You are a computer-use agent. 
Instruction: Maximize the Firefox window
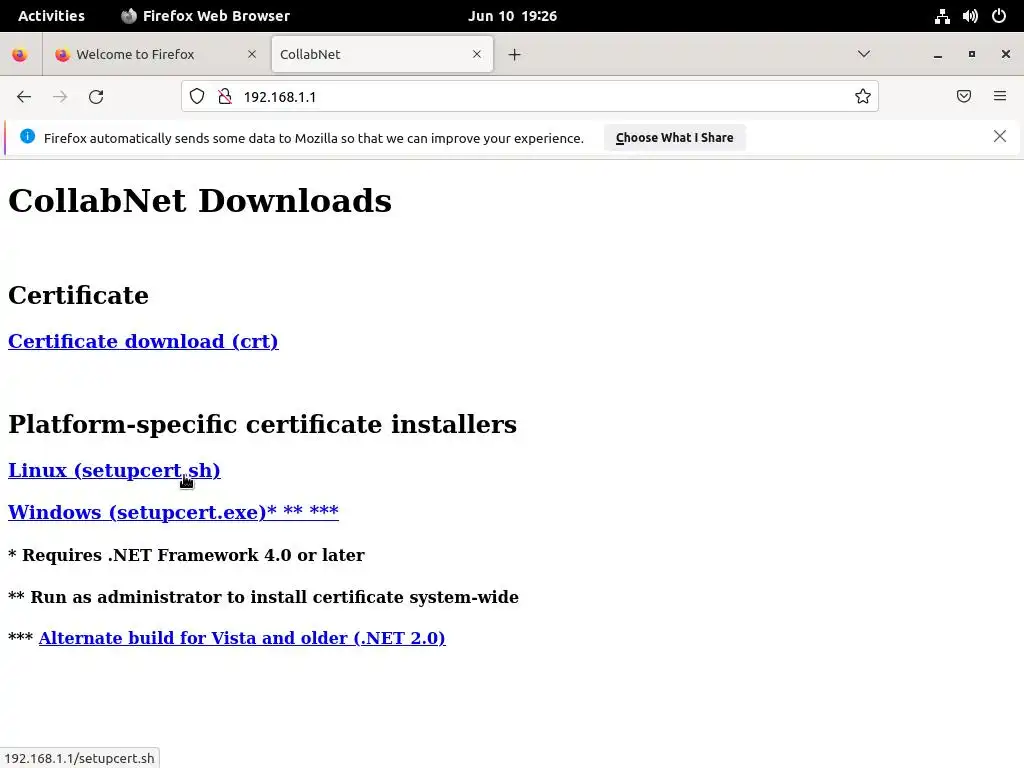pos(972,54)
